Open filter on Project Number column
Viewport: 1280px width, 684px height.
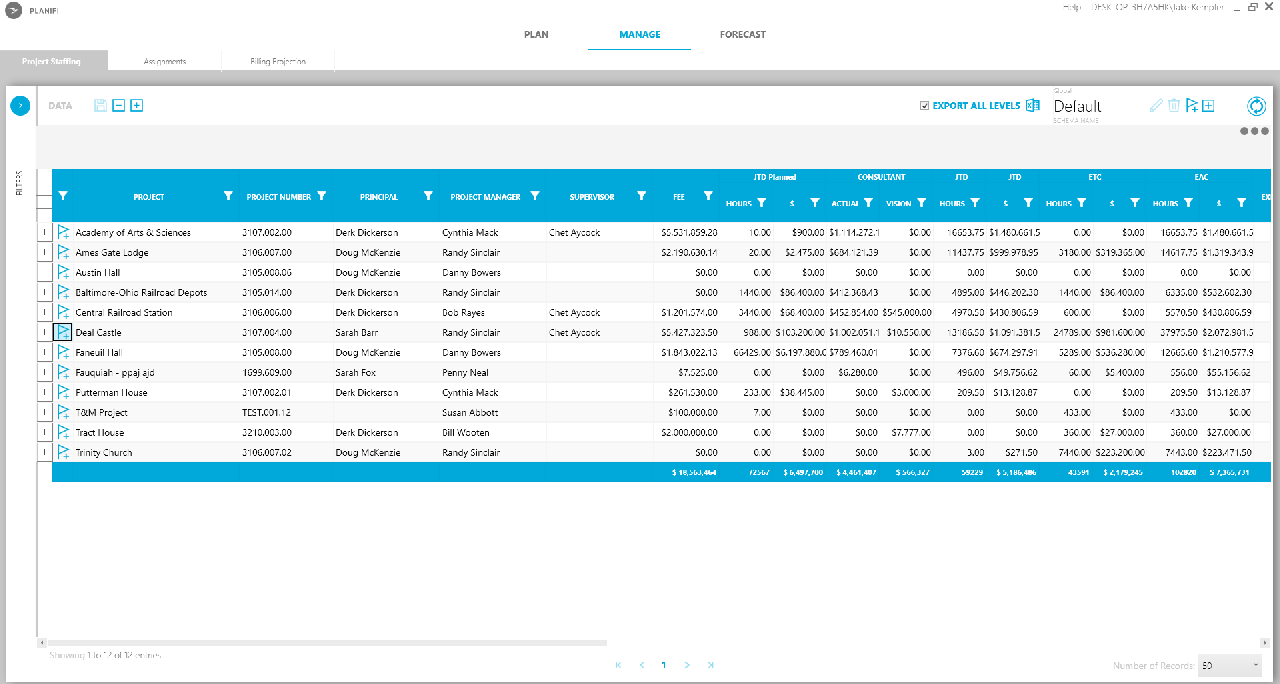point(321,196)
